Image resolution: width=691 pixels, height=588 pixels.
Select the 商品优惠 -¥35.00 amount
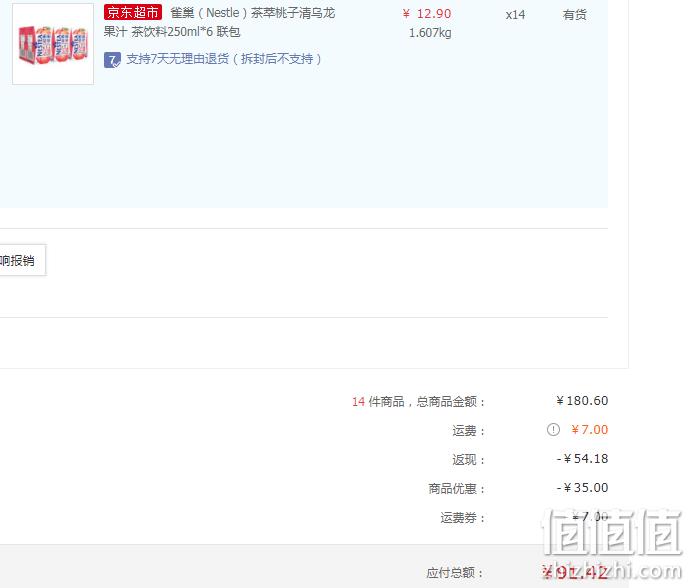pyautogui.click(x=582, y=488)
